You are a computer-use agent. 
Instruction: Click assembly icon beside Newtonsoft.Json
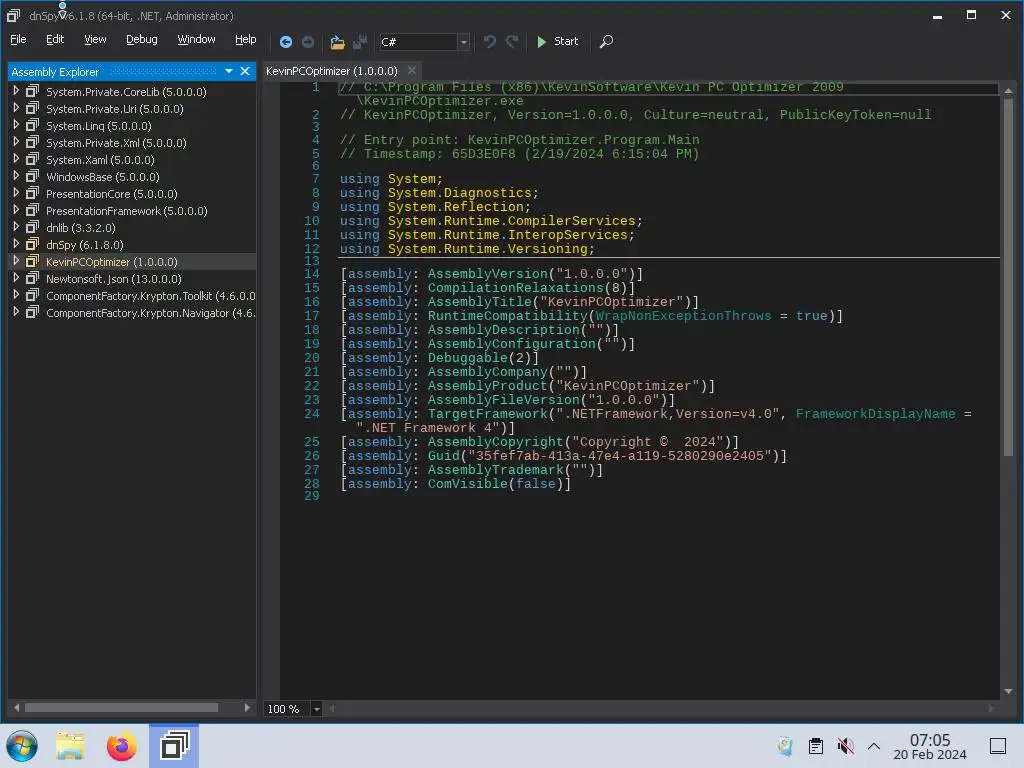(32, 278)
